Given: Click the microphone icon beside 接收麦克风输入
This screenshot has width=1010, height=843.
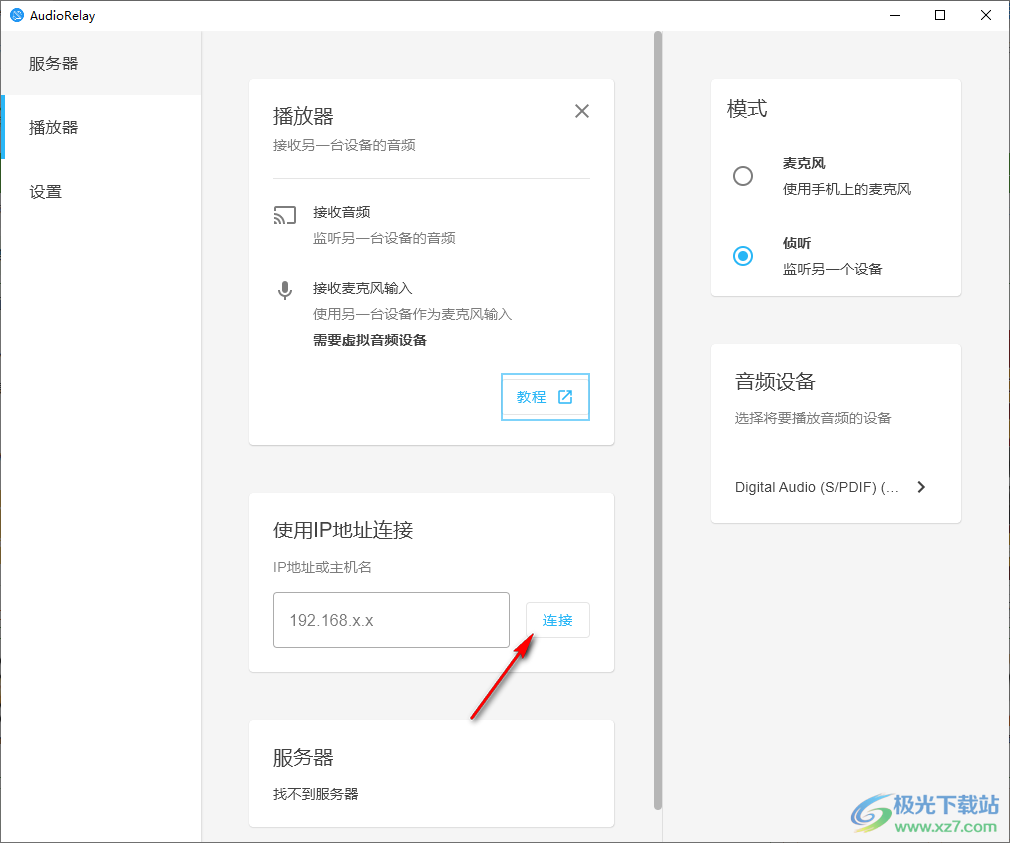Looking at the screenshot, I should tap(285, 290).
